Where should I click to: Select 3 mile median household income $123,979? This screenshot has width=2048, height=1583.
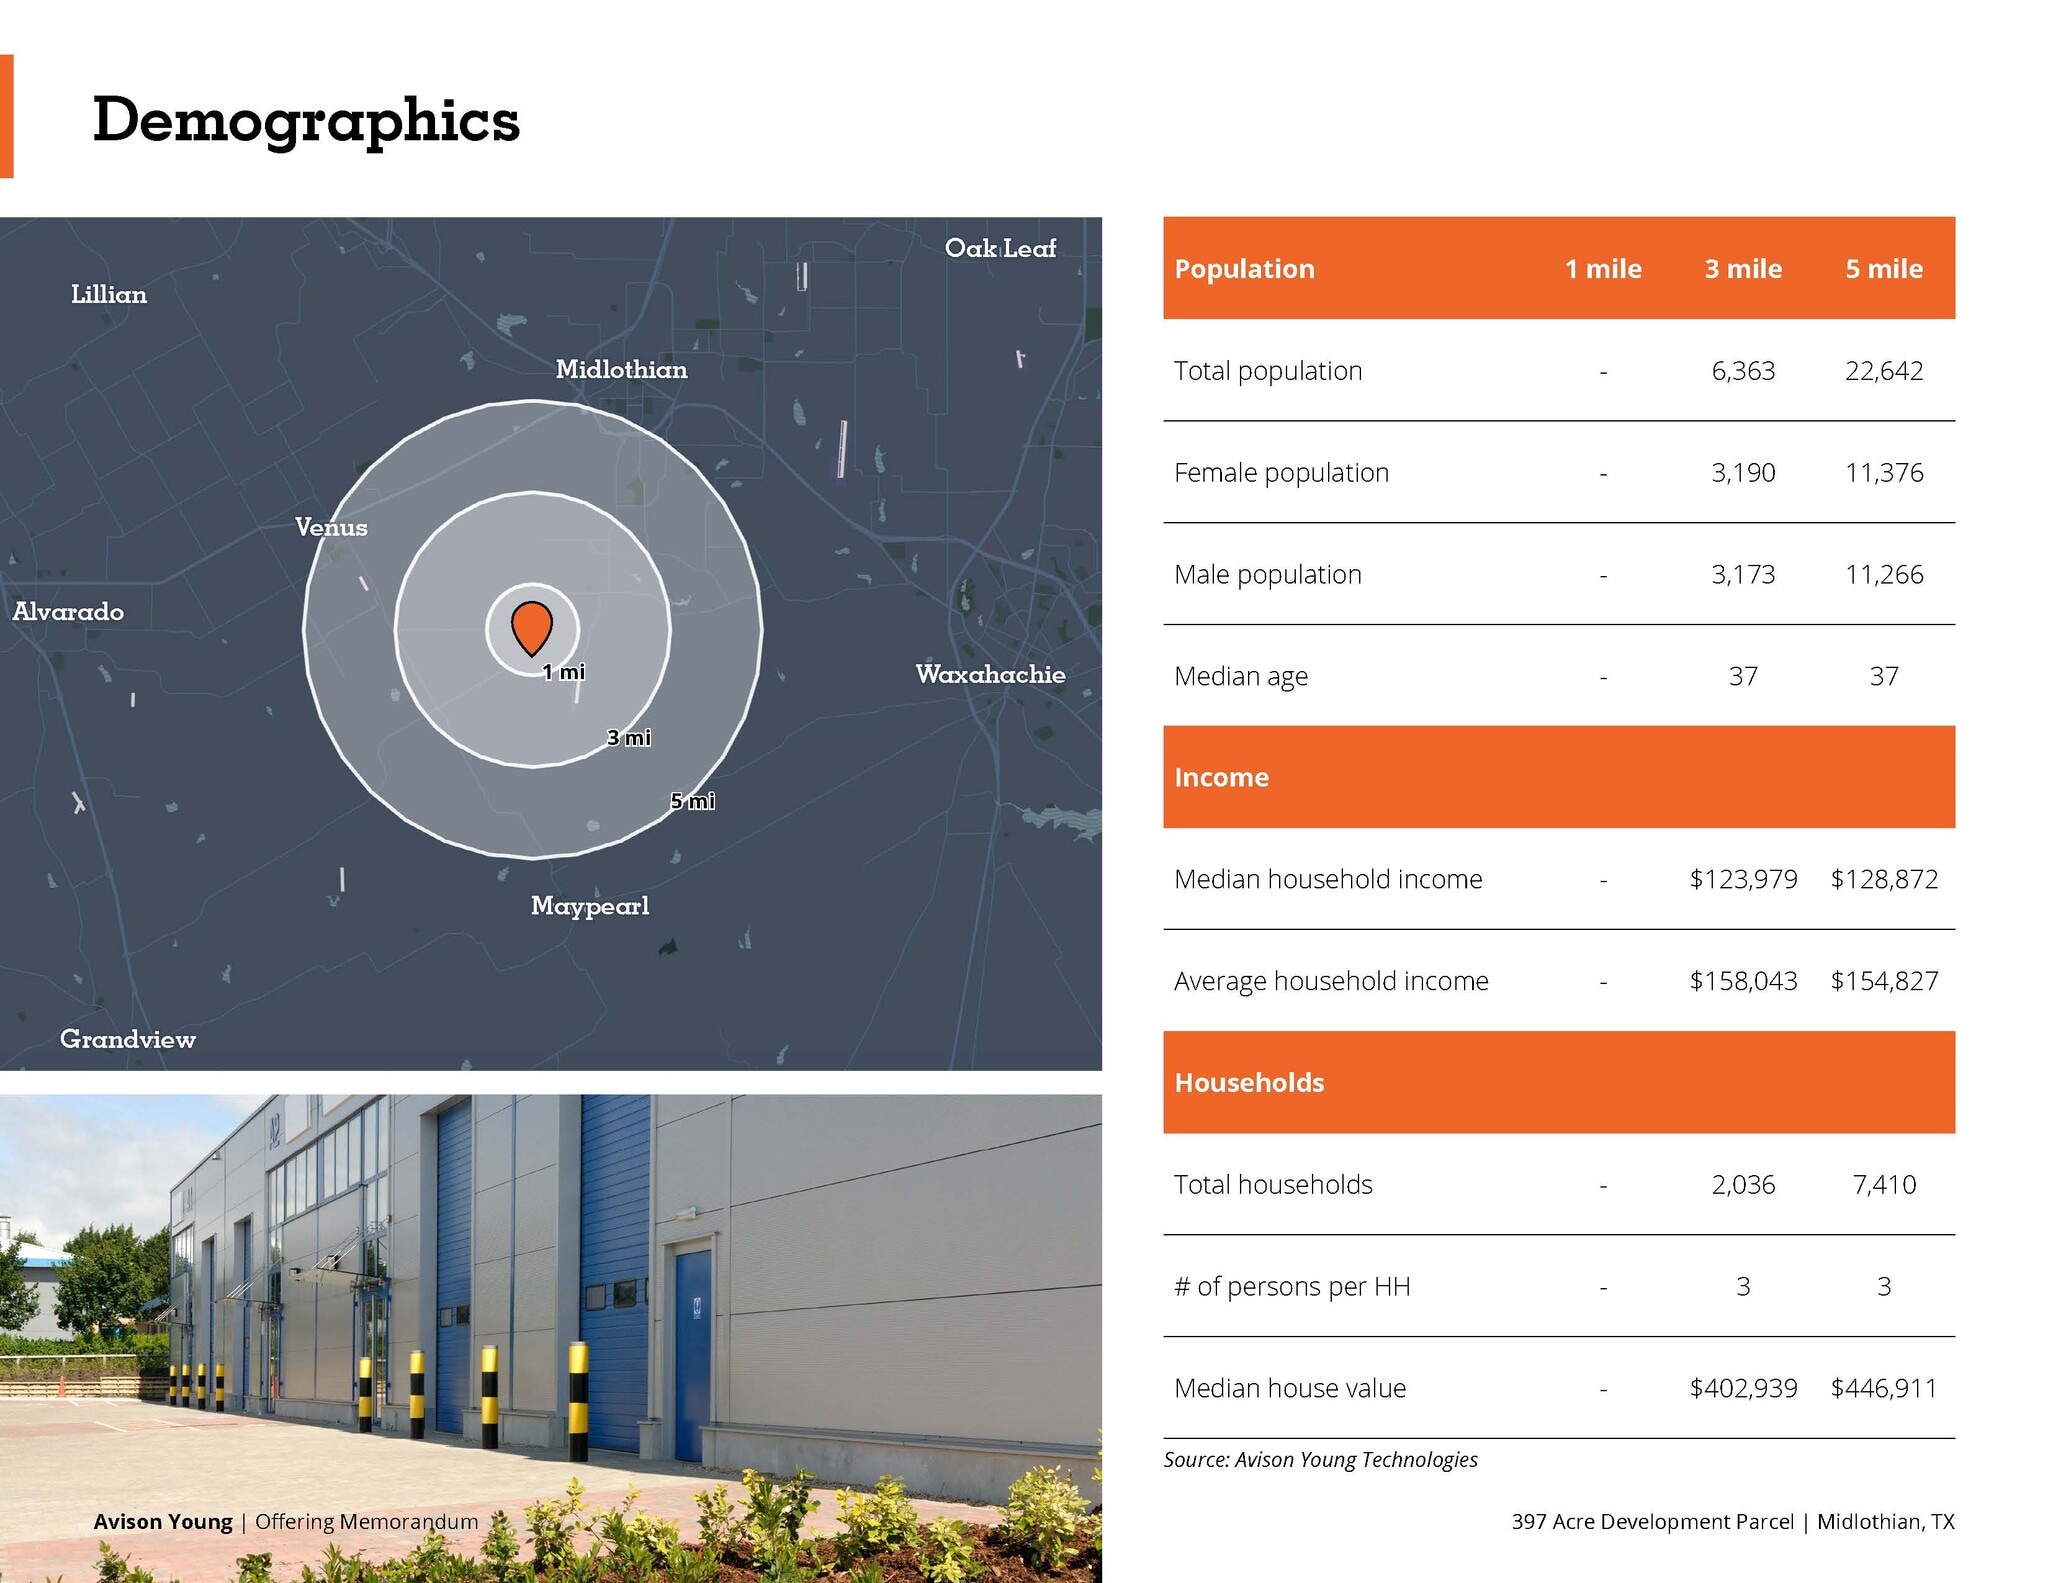pyautogui.click(x=1743, y=879)
